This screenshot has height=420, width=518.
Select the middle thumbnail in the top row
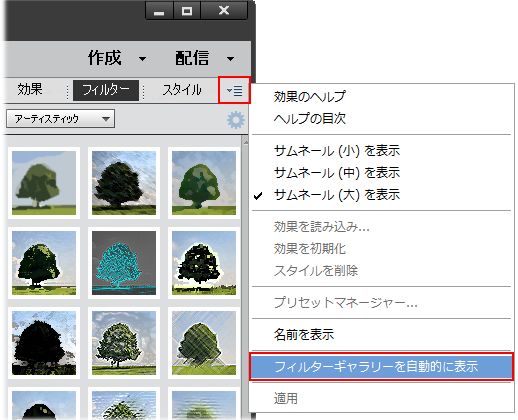[x=124, y=183]
